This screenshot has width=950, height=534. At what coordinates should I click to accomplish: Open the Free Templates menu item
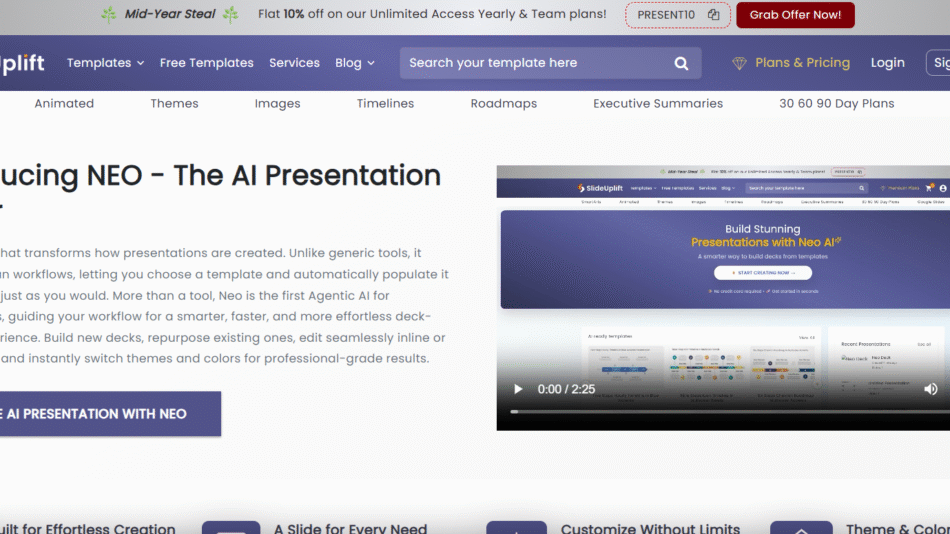207,63
